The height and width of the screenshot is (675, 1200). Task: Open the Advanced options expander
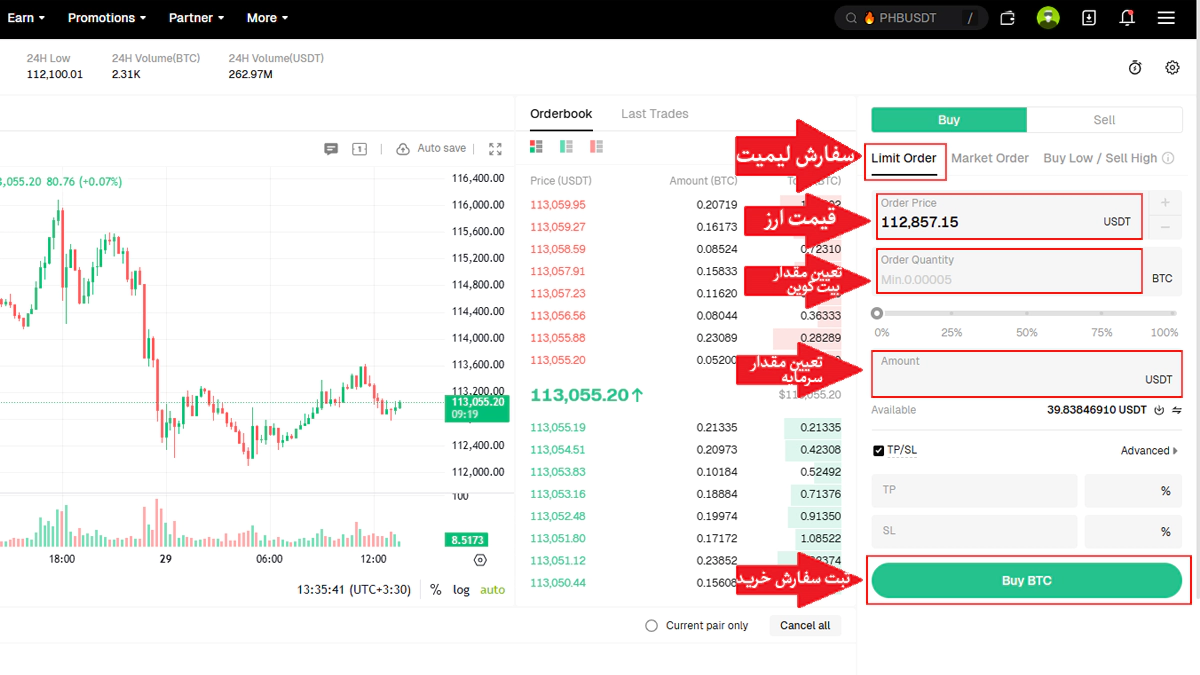tap(1146, 450)
